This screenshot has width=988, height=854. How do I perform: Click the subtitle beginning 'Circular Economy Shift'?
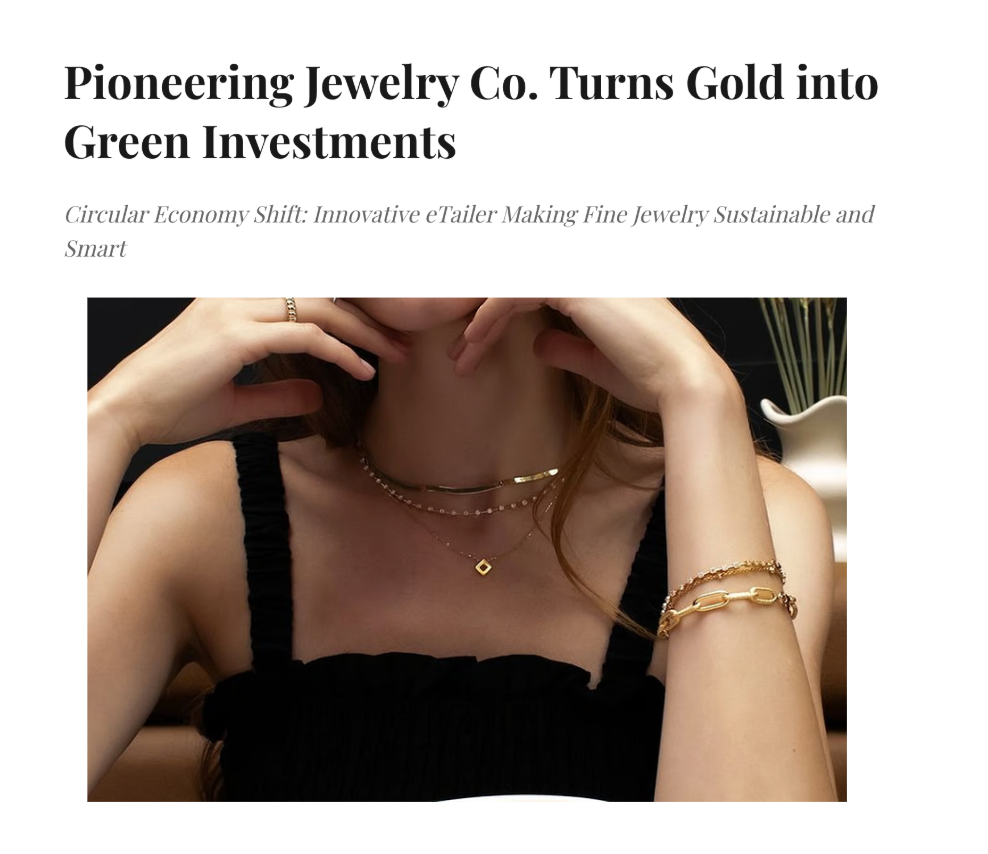[469, 231]
